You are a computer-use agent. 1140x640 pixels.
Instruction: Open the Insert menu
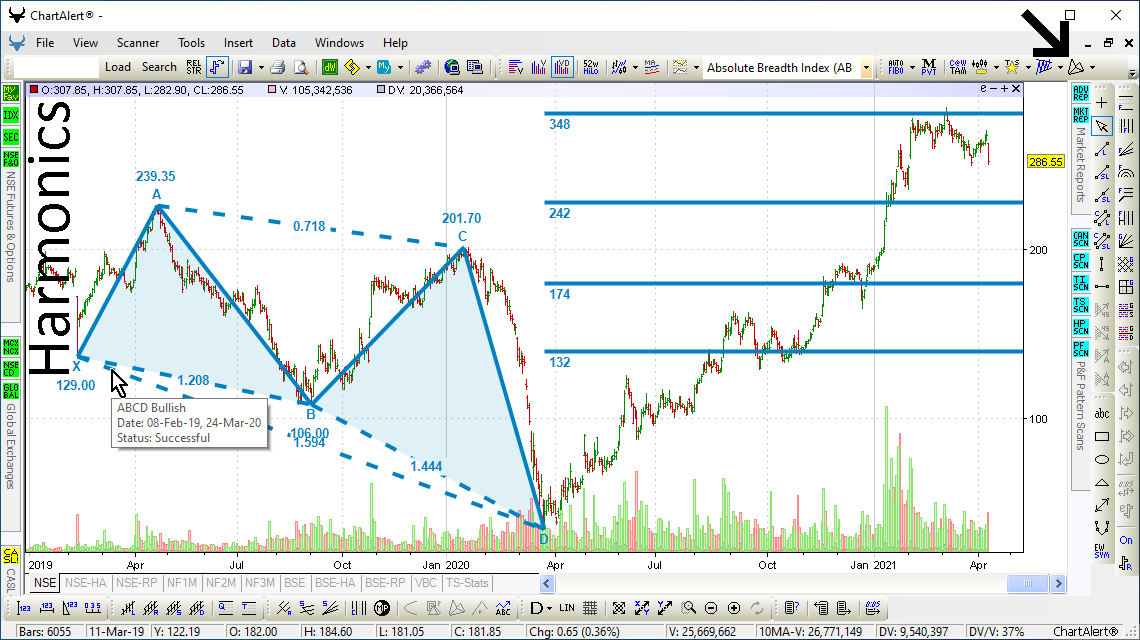click(x=238, y=43)
